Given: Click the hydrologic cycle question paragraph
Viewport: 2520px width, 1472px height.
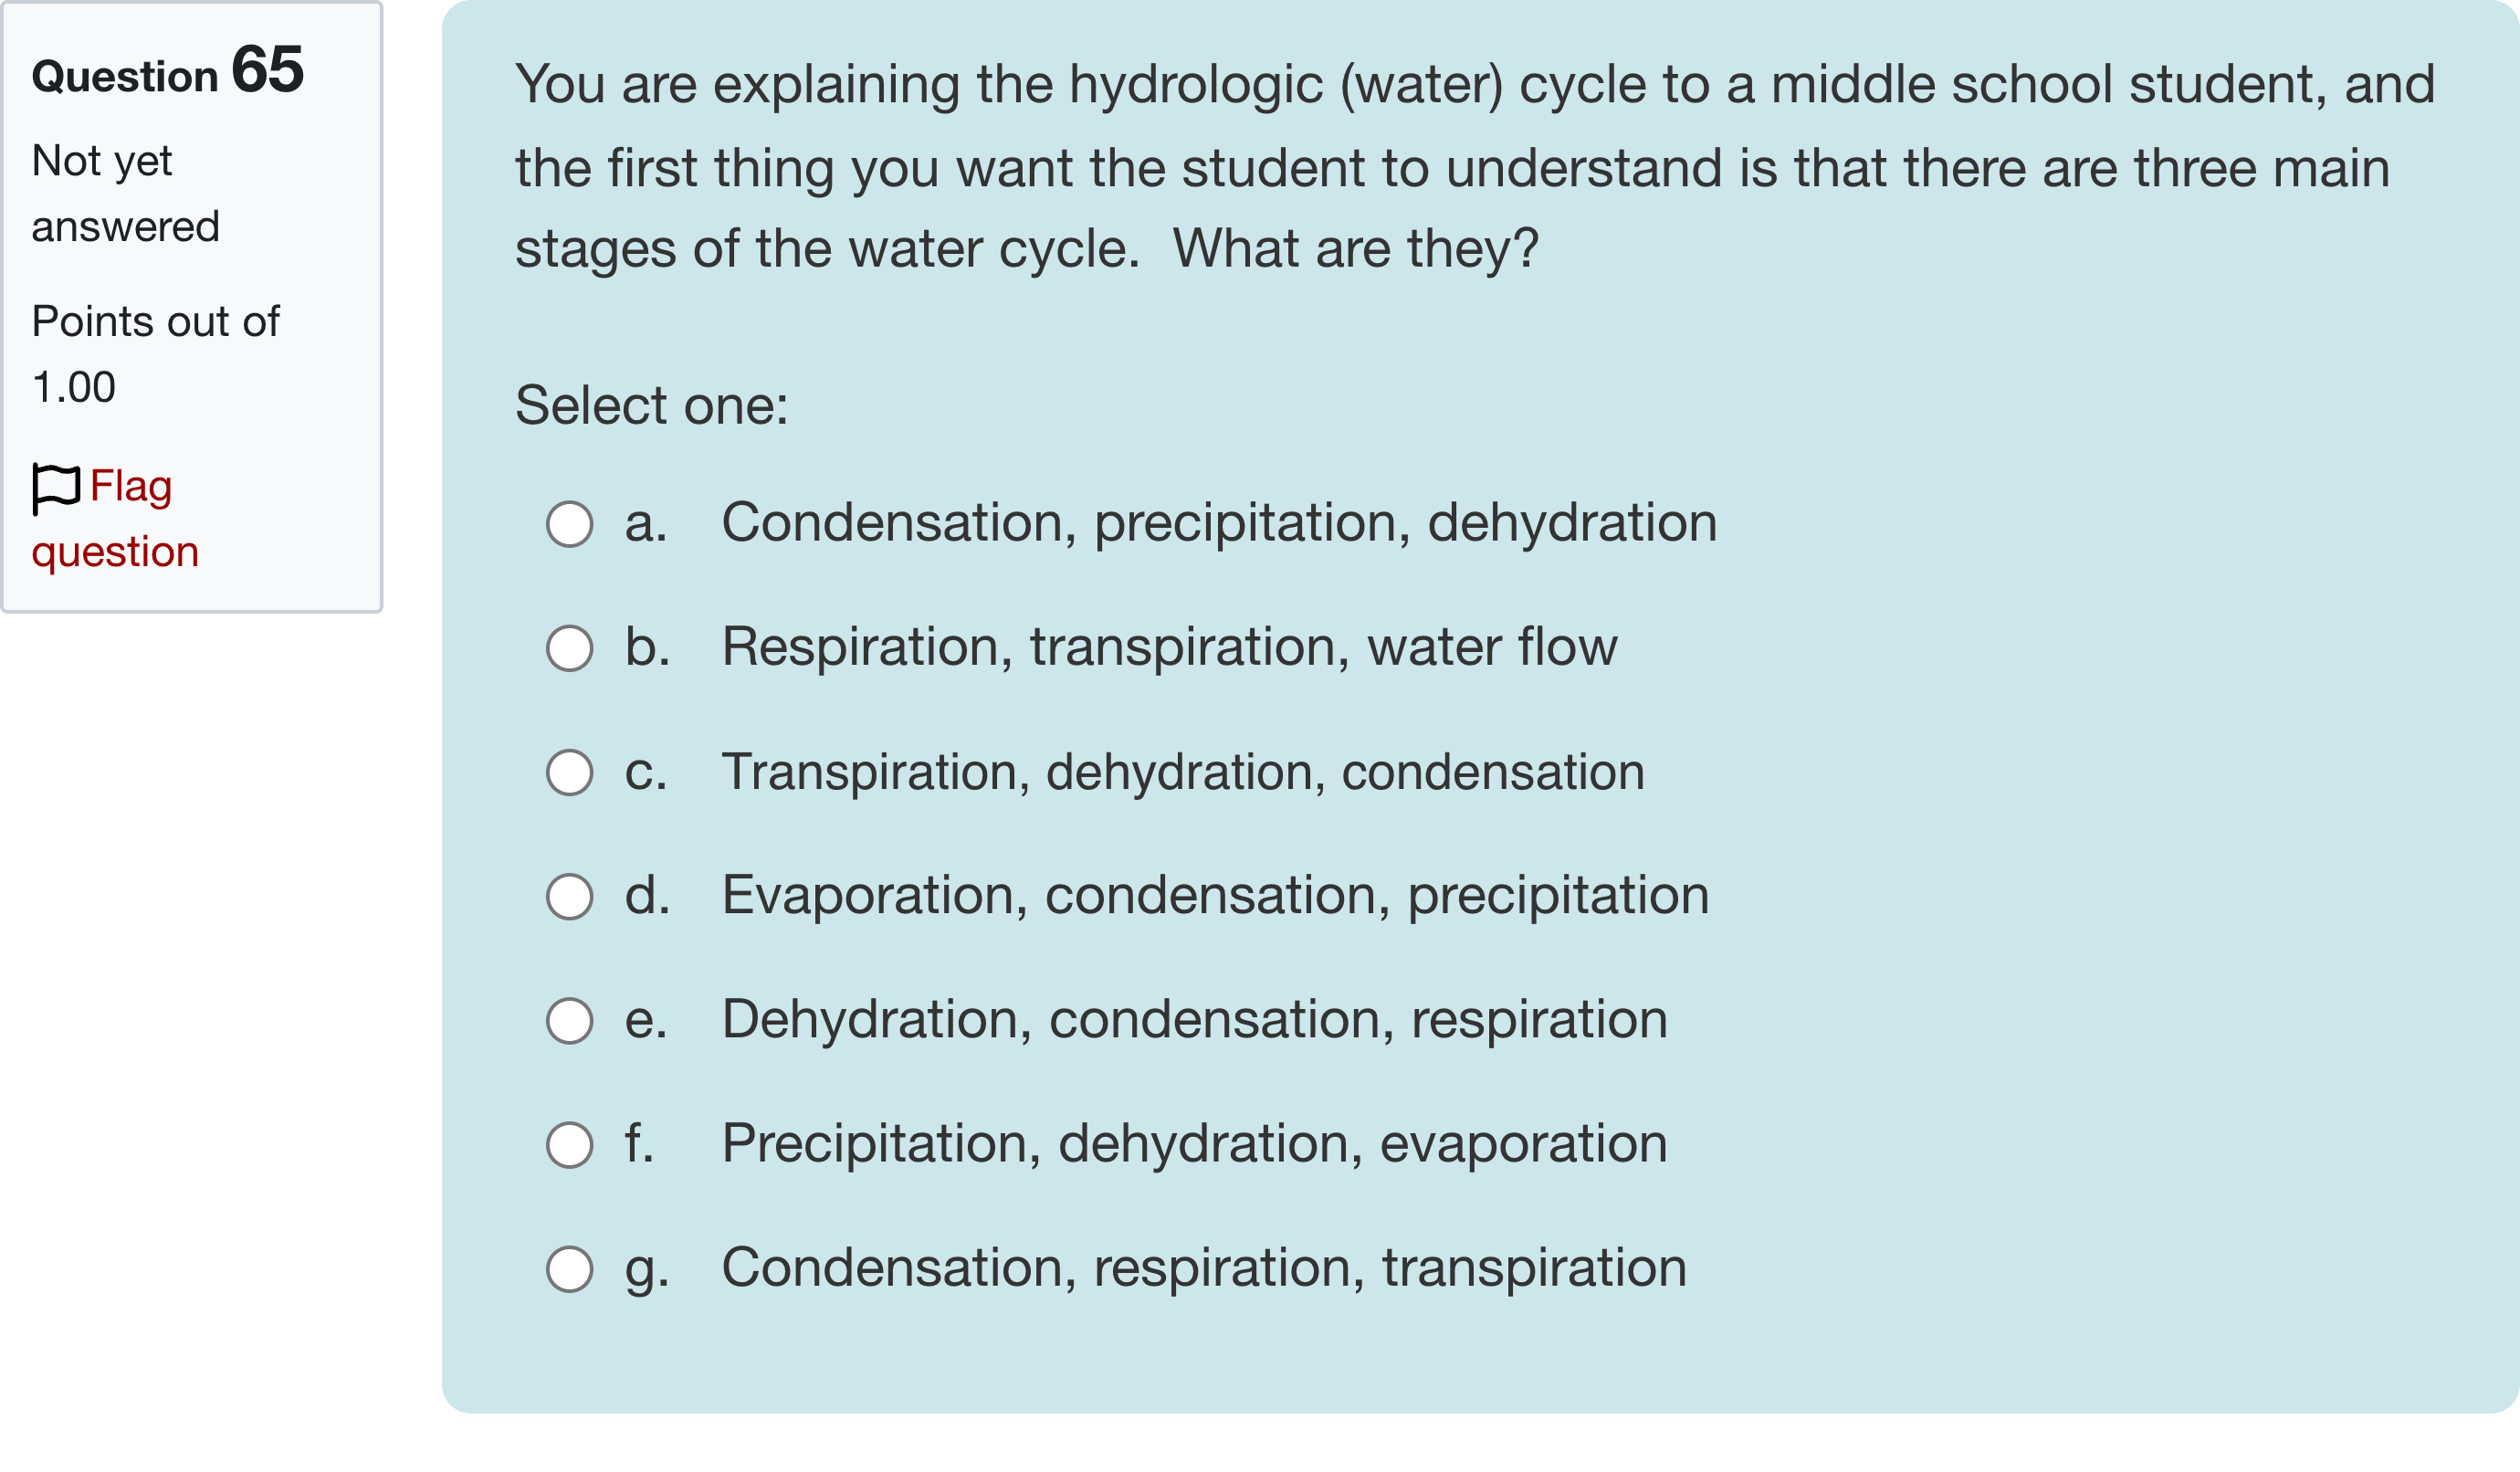Looking at the screenshot, I should pyautogui.click(x=1474, y=166).
